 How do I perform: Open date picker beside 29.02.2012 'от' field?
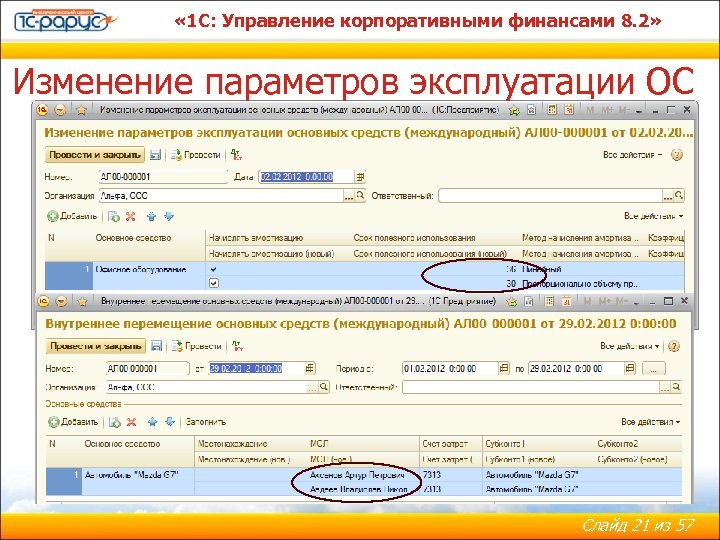click(310, 368)
